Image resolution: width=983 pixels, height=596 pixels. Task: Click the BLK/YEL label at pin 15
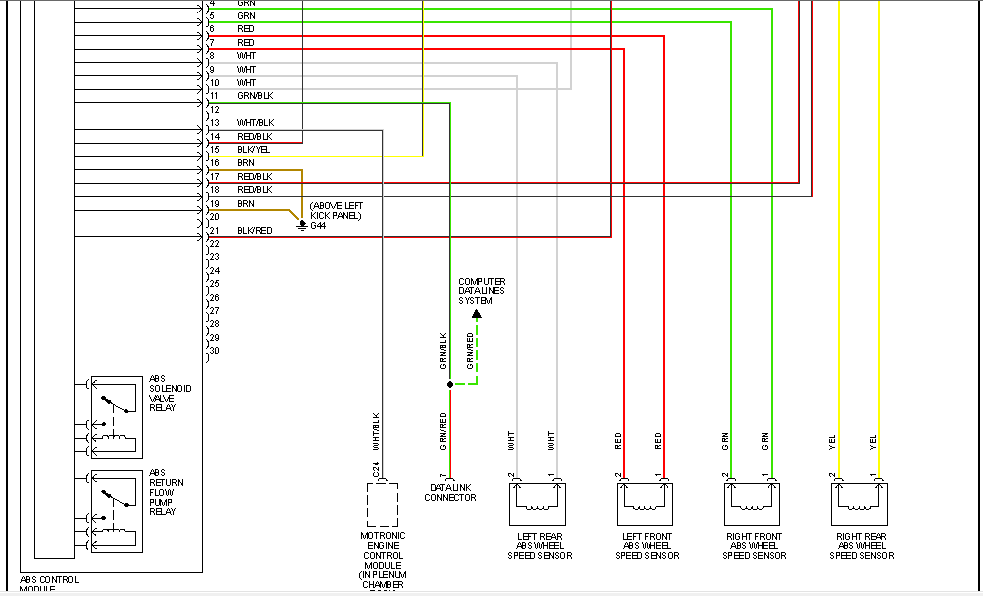pos(253,150)
